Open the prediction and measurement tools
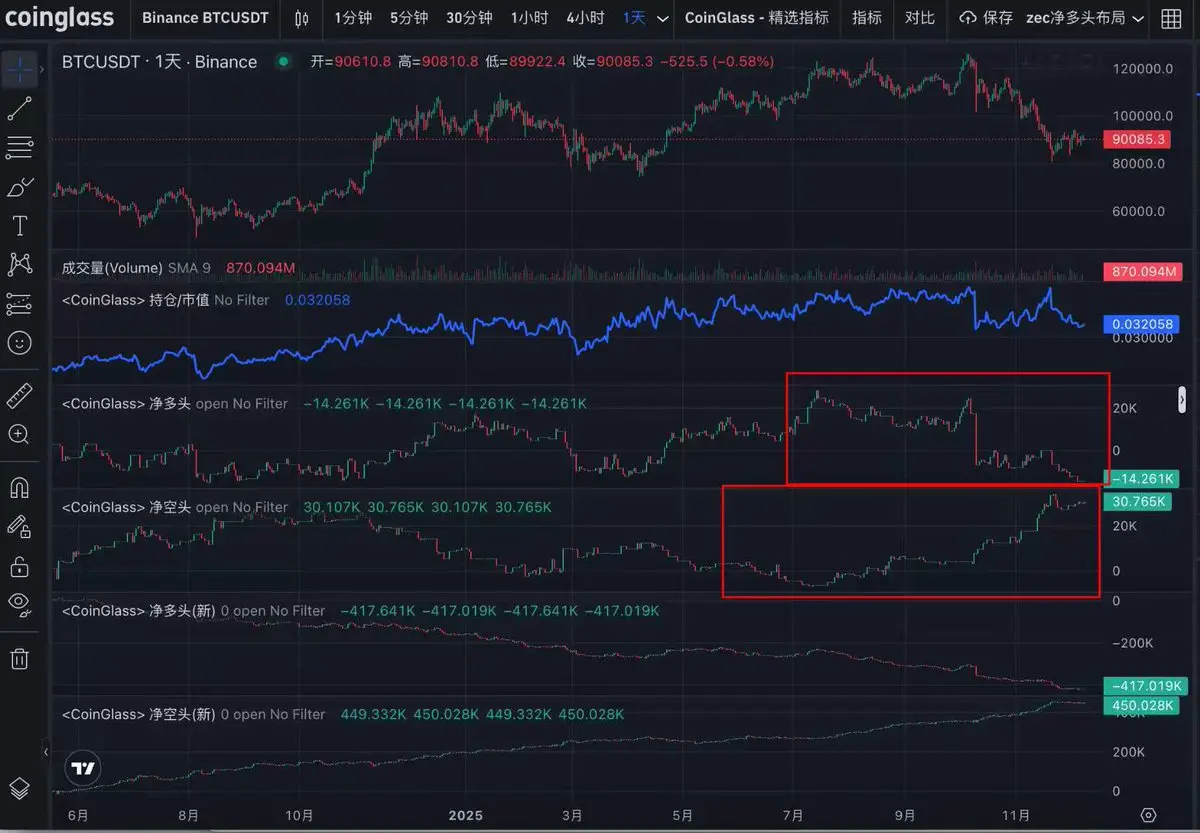The height and width of the screenshot is (833, 1200). pyautogui.click(x=19, y=304)
